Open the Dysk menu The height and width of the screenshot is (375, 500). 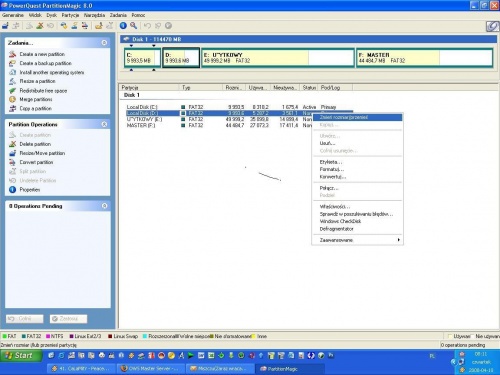[52, 15]
